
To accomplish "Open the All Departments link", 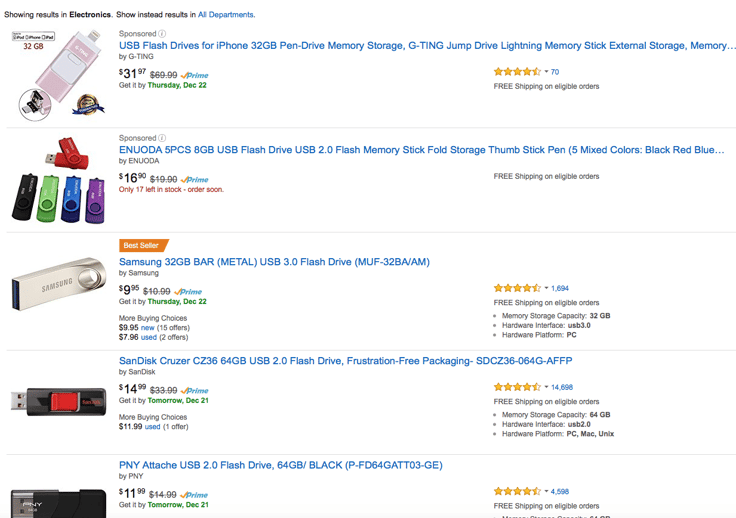I will tap(226, 15).
